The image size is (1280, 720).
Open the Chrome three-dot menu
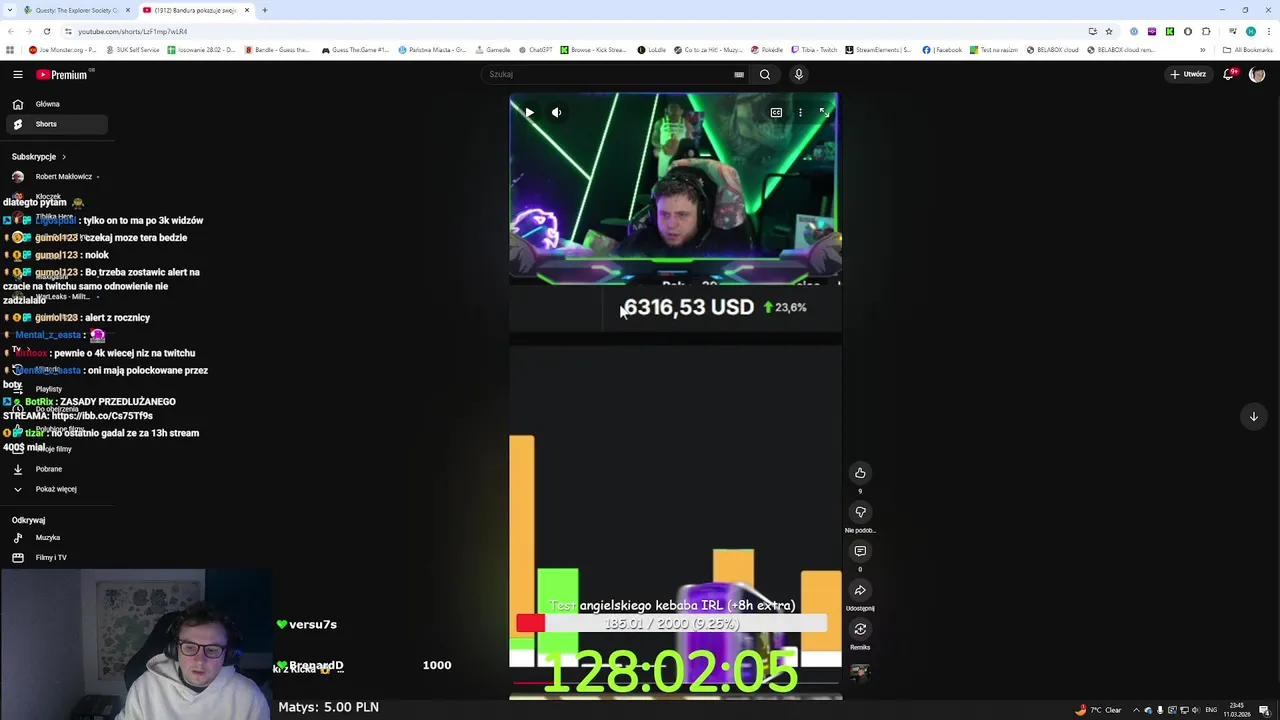coord(1269,31)
